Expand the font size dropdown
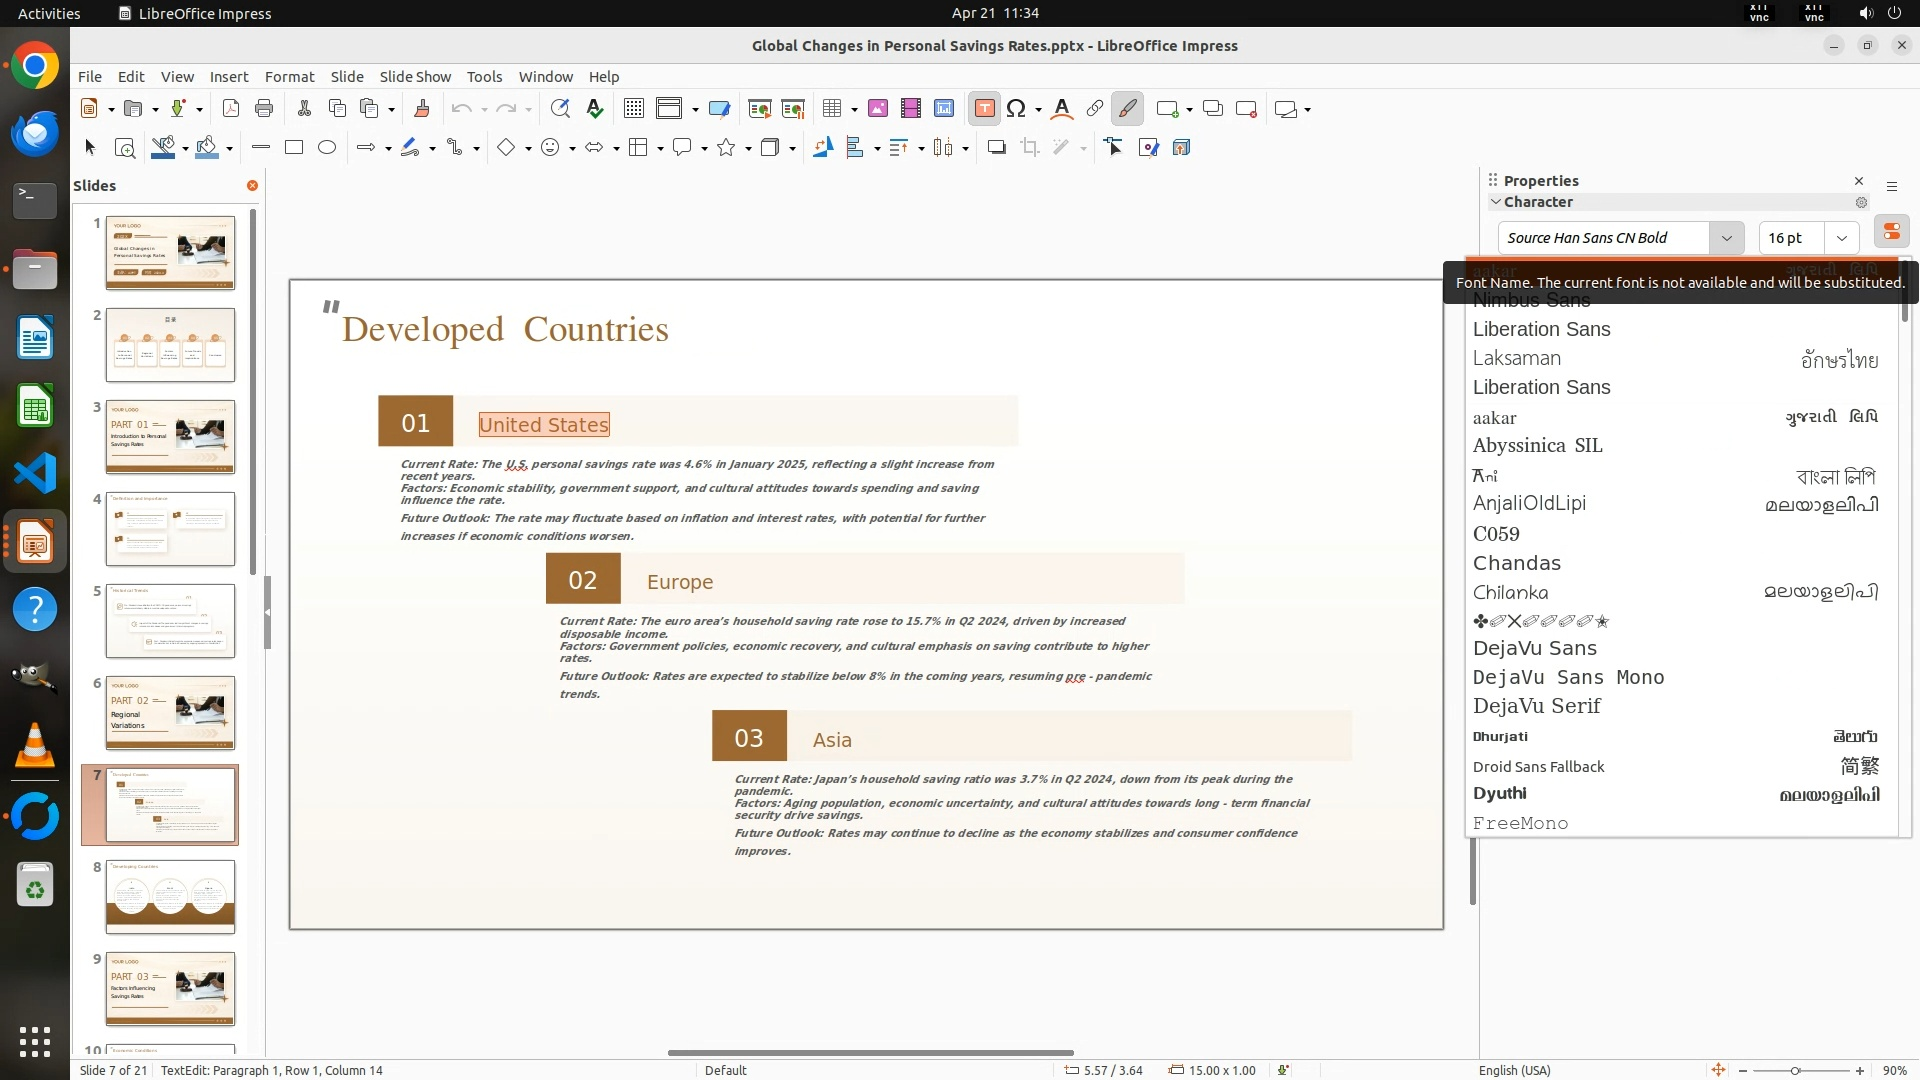This screenshot has width=1920, height=1080. click(1841, 238)
